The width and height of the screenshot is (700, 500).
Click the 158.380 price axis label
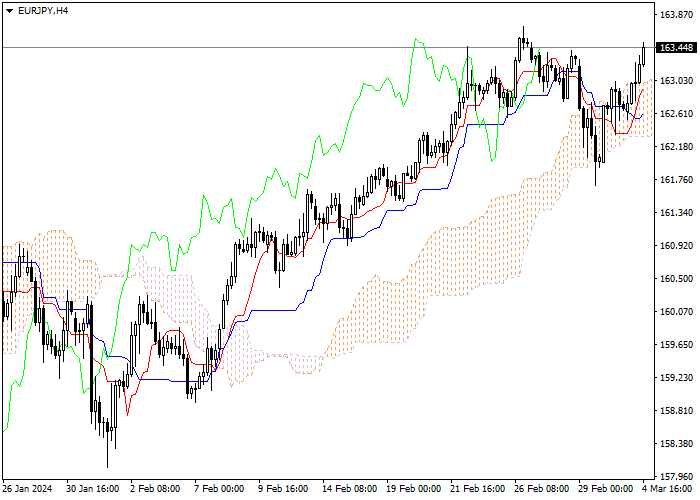point(676,444)
